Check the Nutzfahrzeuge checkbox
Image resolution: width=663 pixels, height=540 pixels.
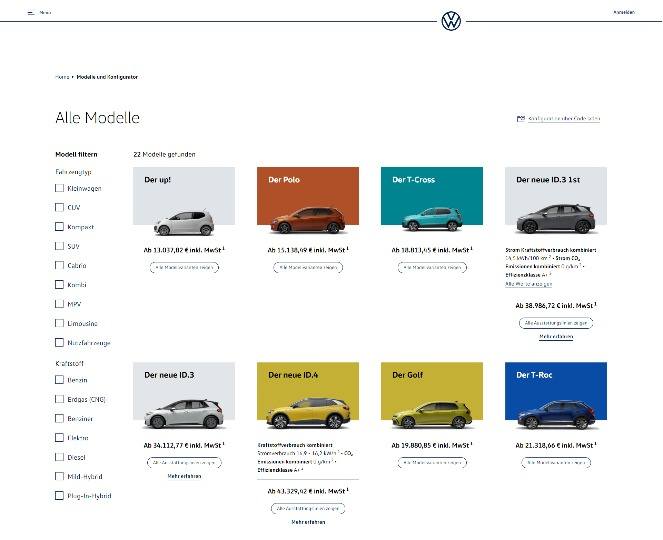click(x=60, y=343)
